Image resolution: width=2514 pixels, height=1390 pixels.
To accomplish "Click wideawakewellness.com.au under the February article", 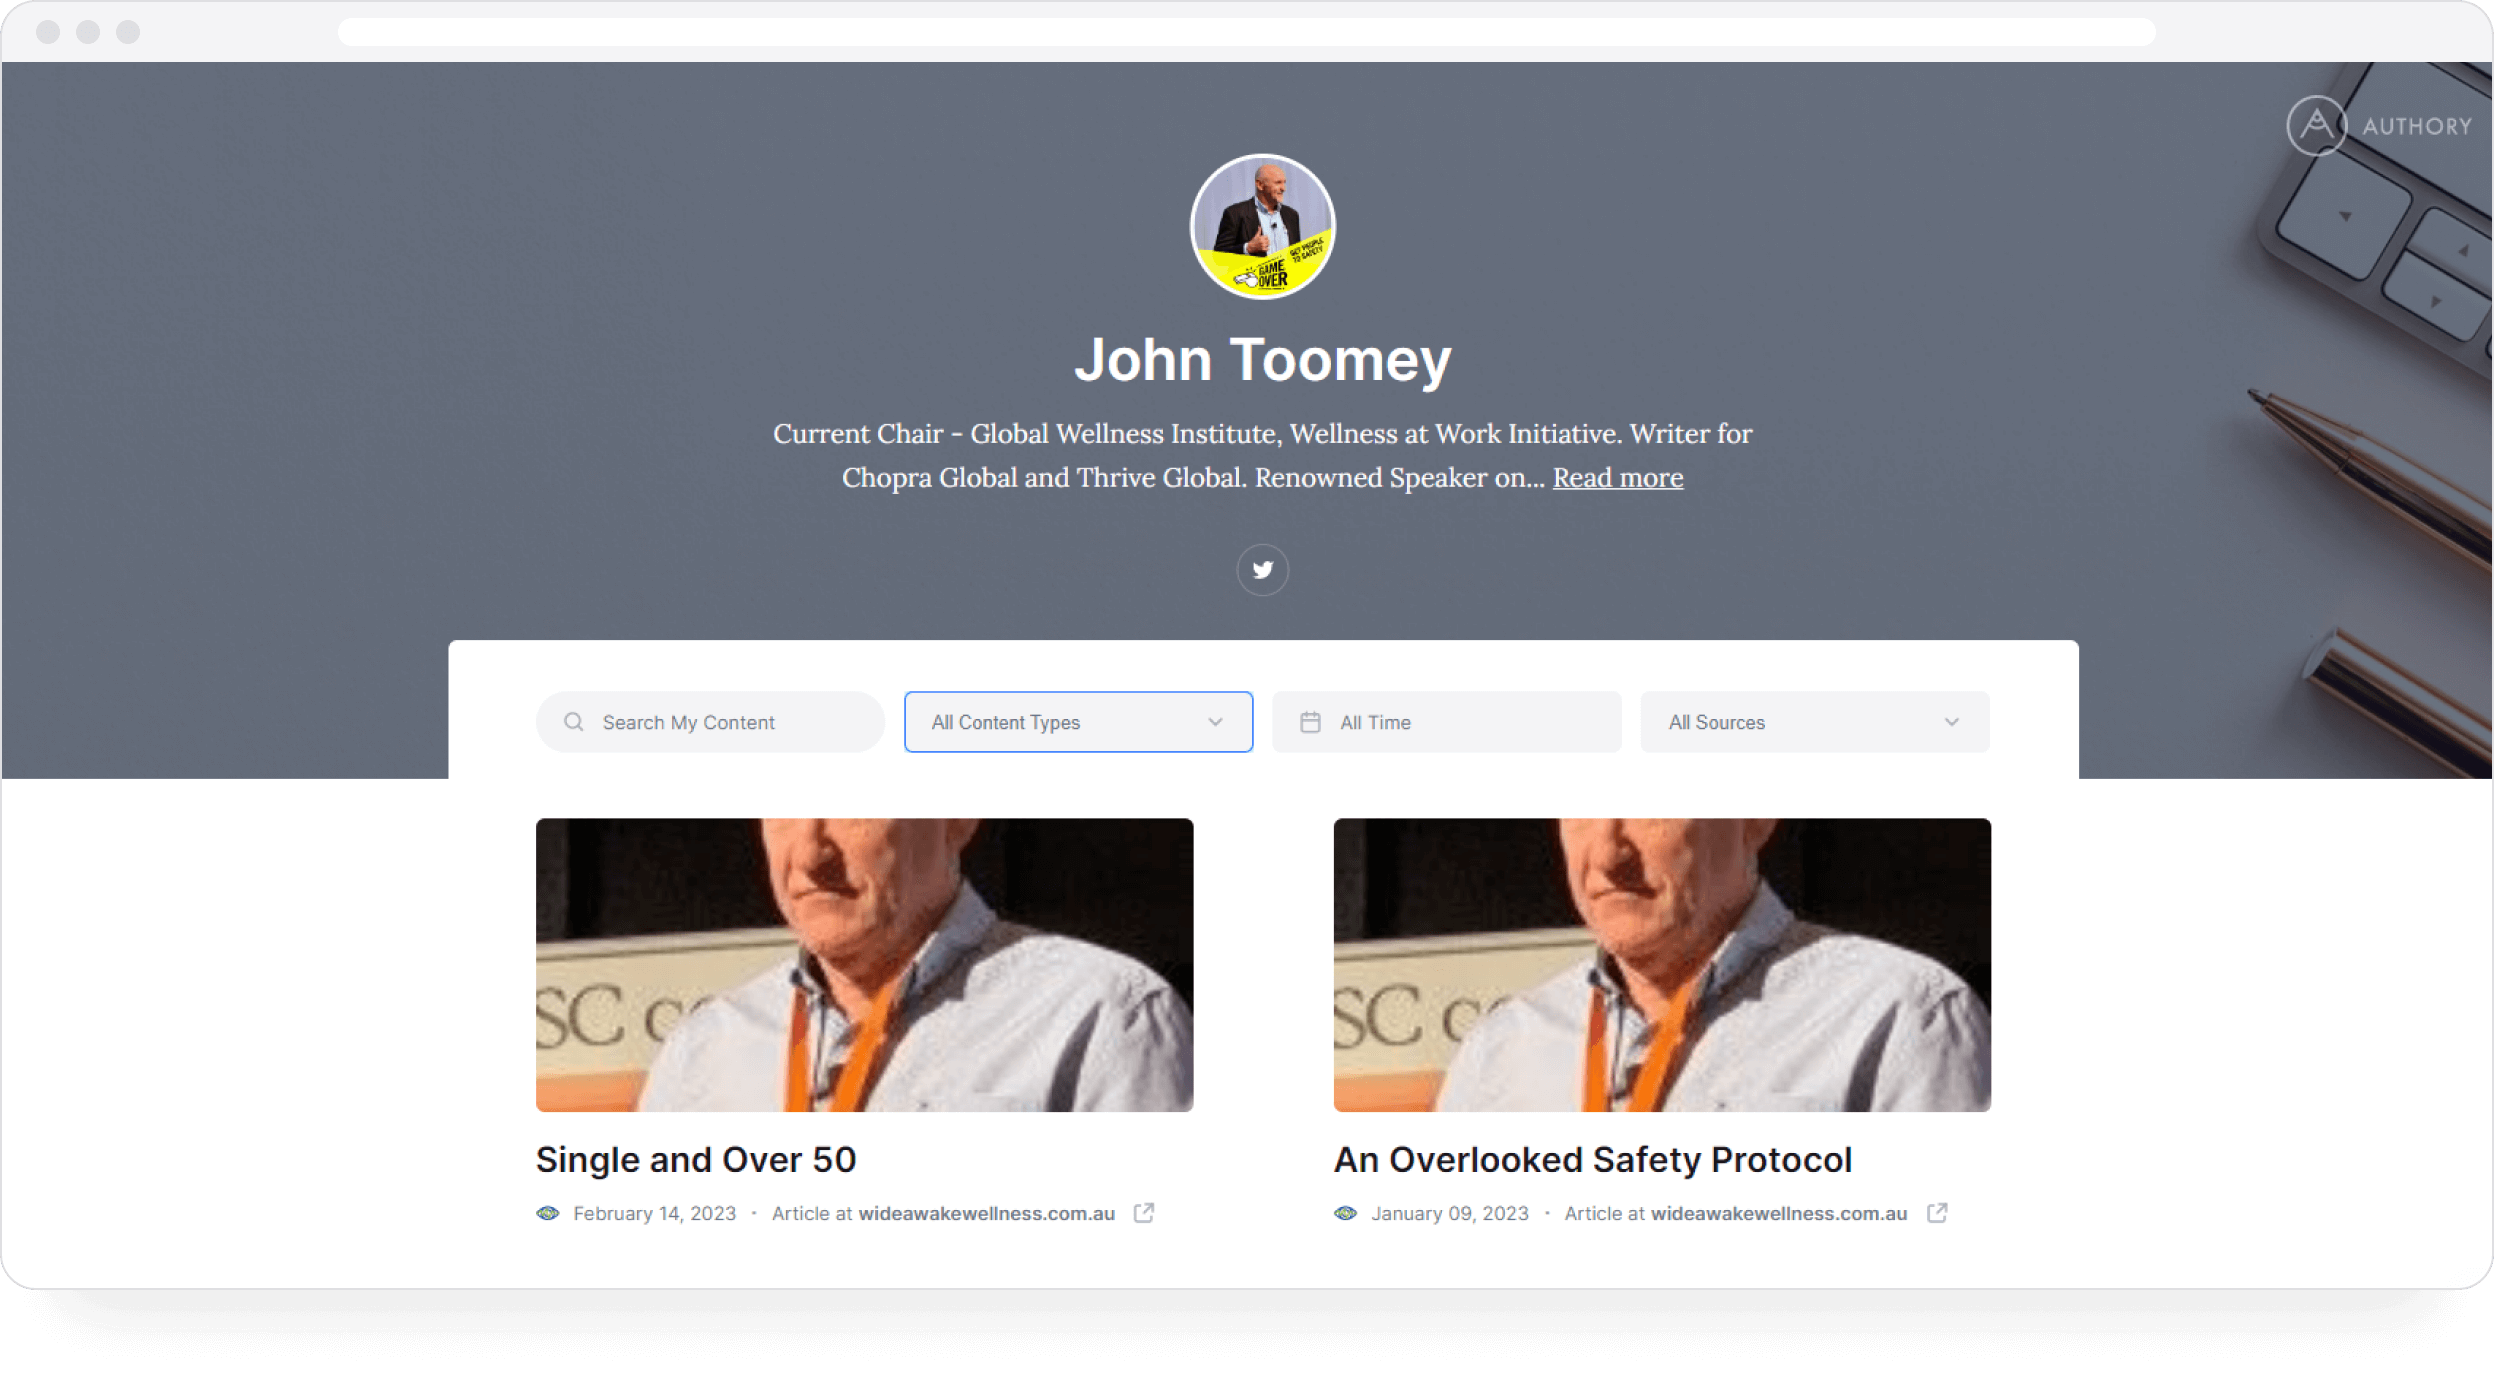I will pos(986,1213).
